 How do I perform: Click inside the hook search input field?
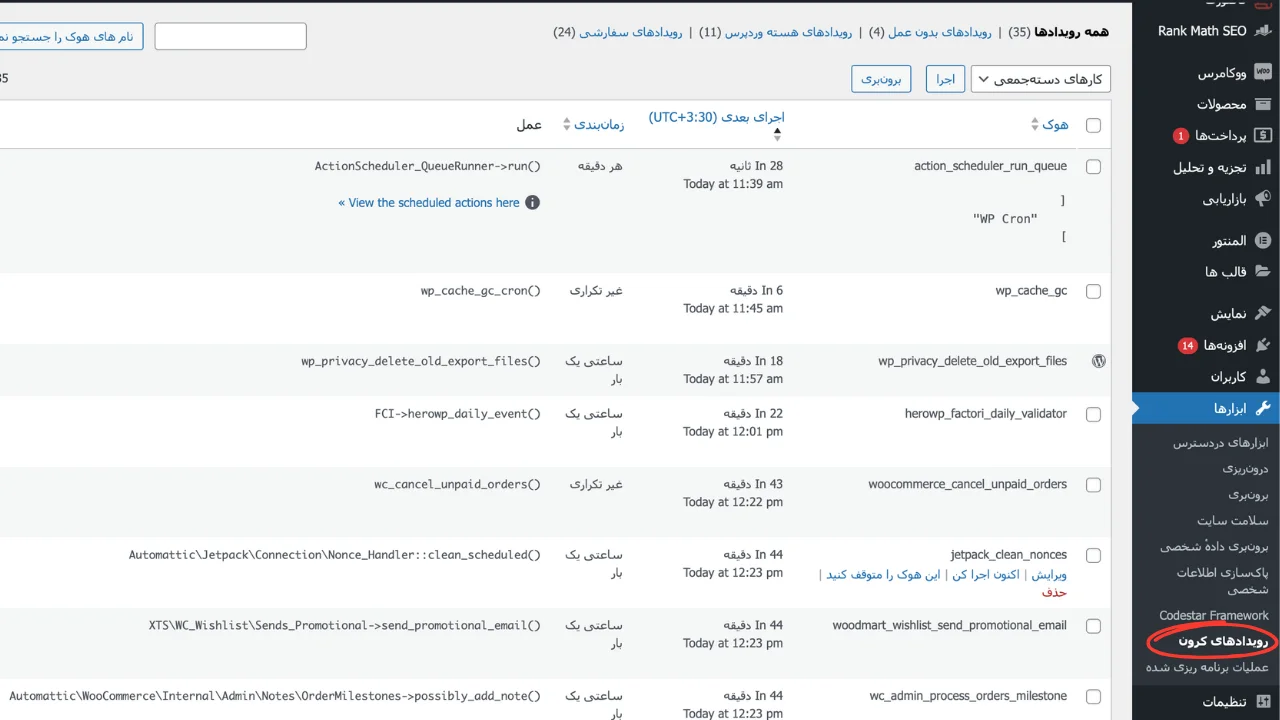230,35
